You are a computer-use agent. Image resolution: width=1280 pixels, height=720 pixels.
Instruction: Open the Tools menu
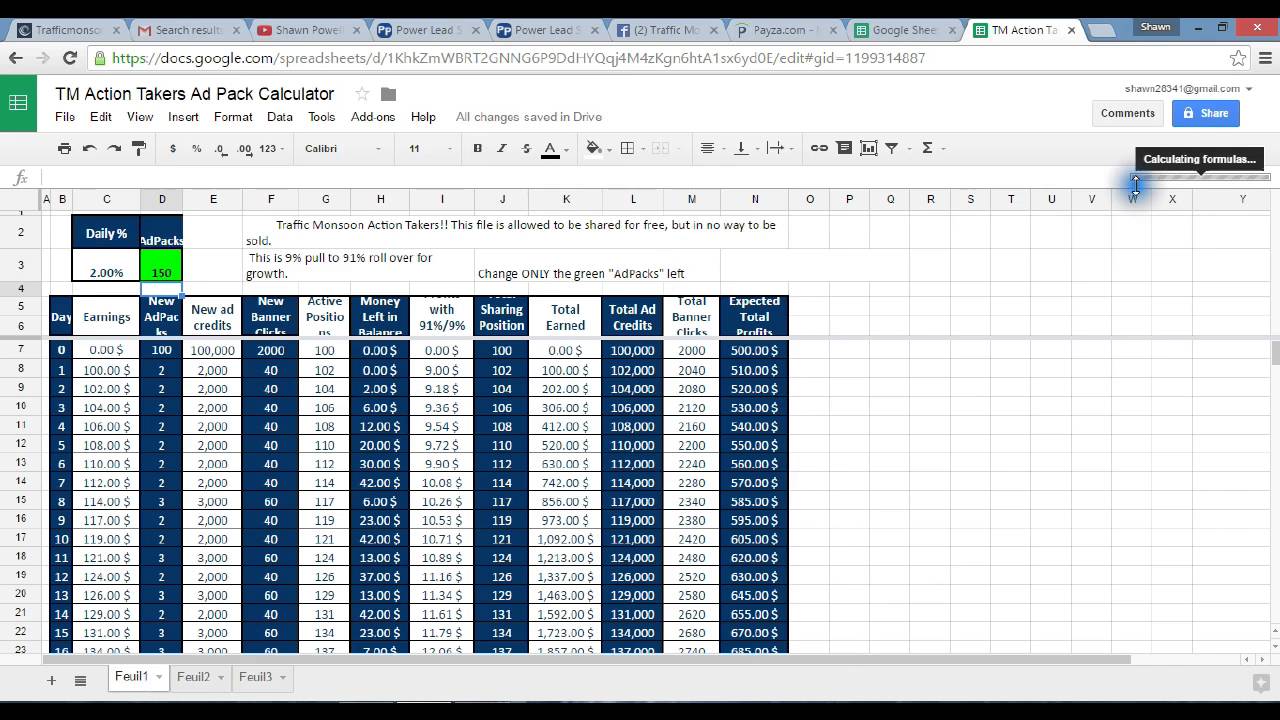[322, 117]
